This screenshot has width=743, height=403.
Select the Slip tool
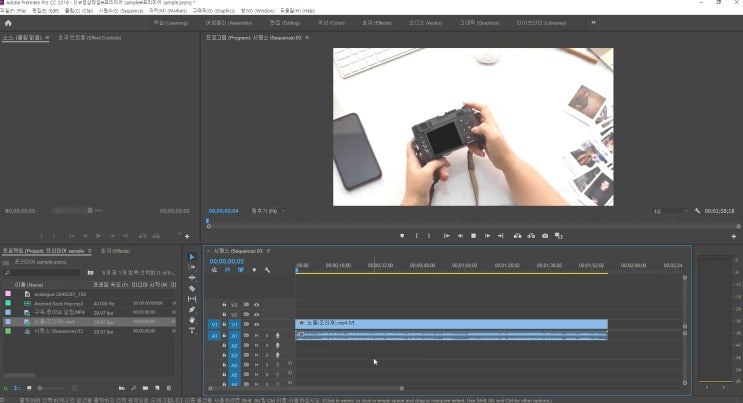192,299
